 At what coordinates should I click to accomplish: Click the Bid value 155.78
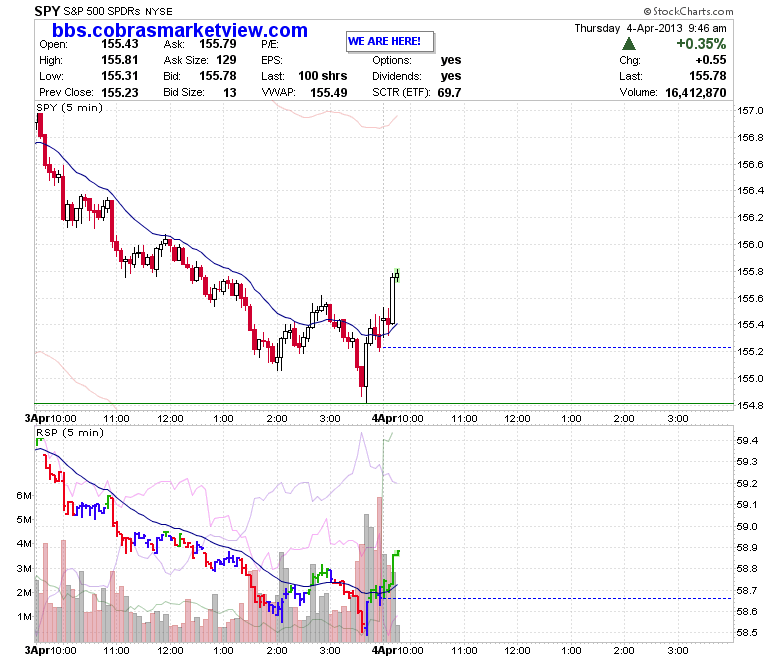(x=217, y=76)
